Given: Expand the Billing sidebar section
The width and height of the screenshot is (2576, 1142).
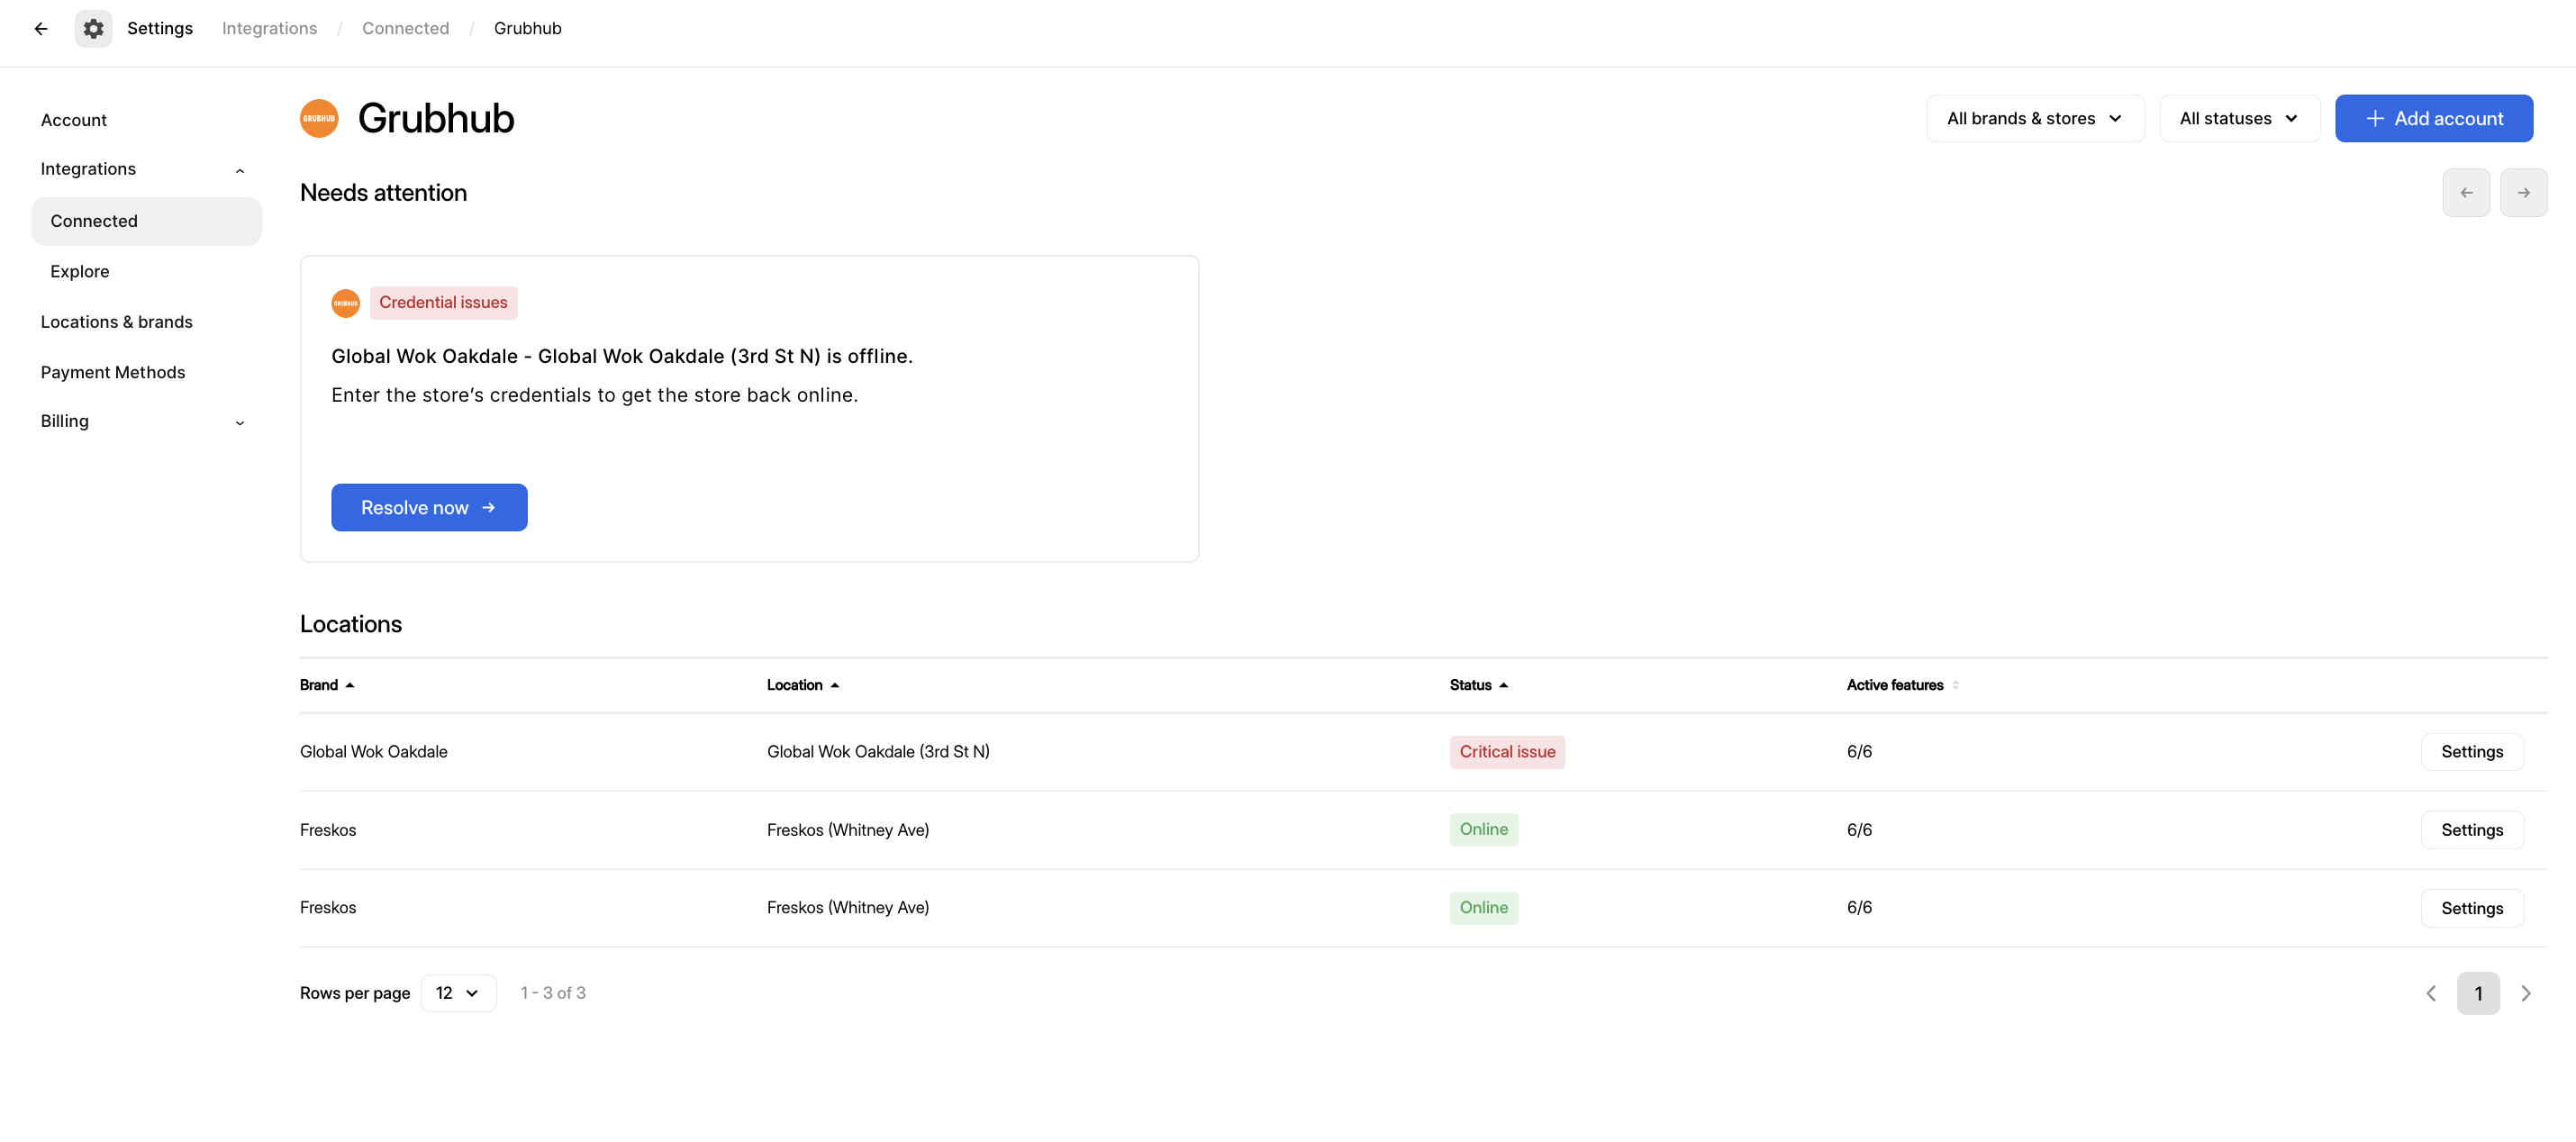Looking at the screenshot, I should tap(240, 422).
